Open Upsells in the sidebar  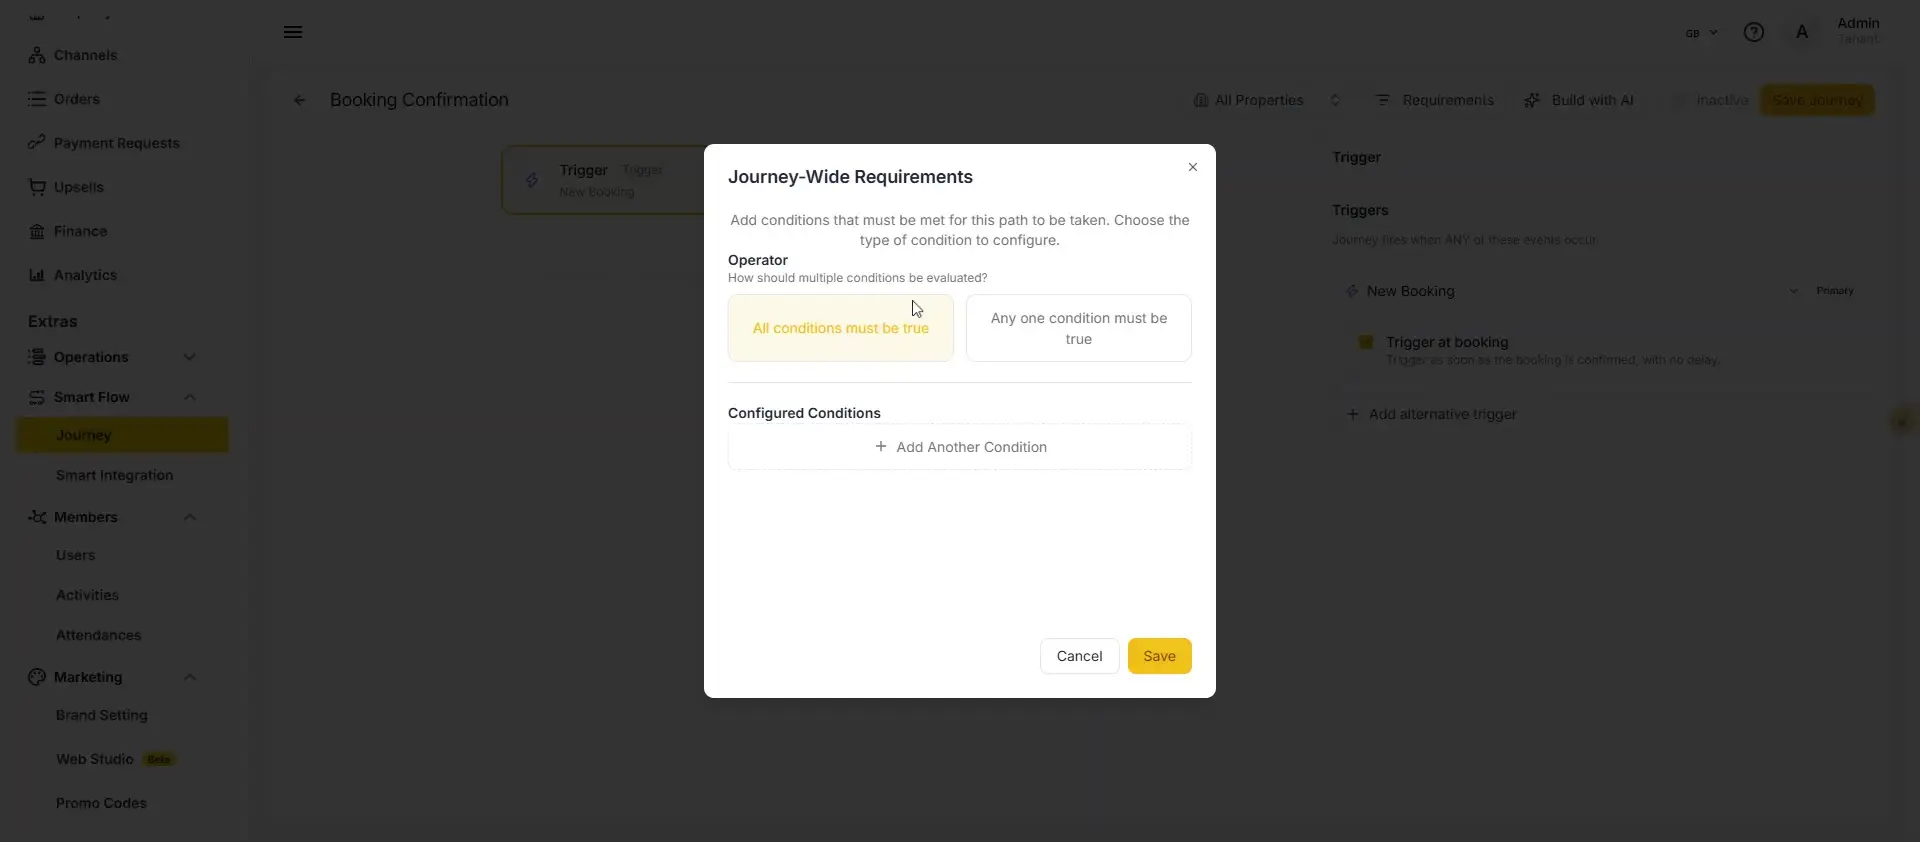coord(78,187)
